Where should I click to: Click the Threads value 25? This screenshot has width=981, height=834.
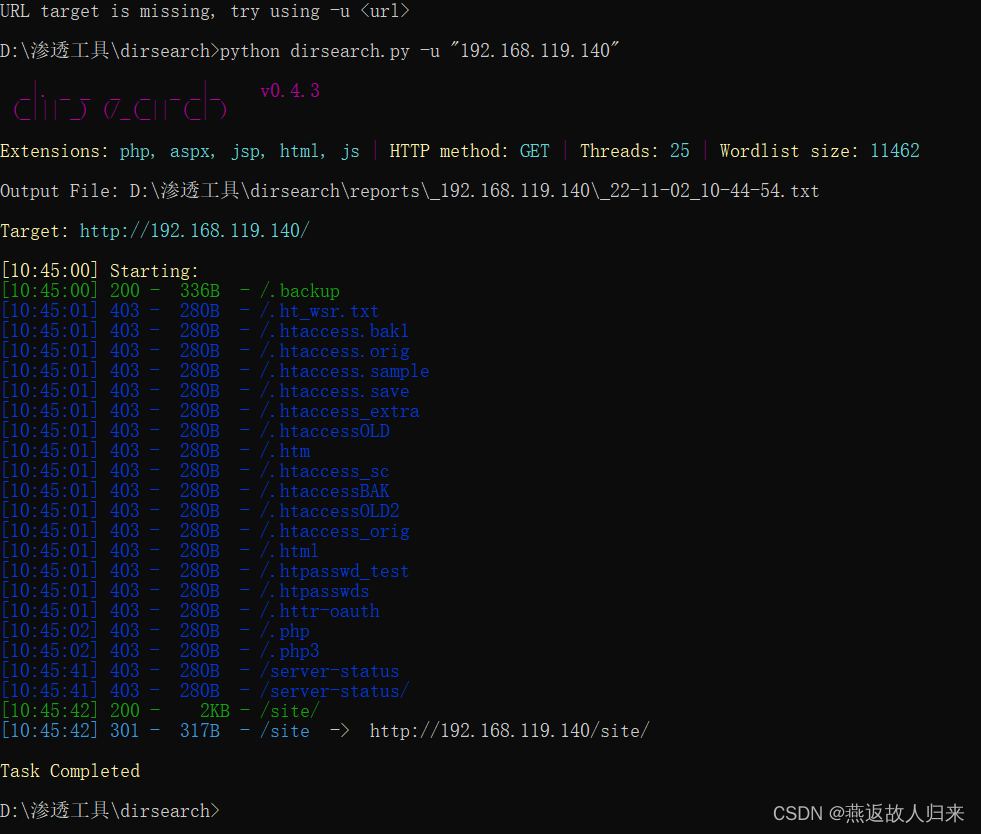point(679,151)
